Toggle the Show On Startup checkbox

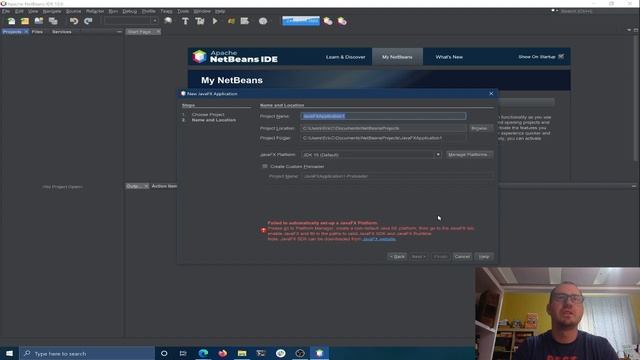pos(561,56)
